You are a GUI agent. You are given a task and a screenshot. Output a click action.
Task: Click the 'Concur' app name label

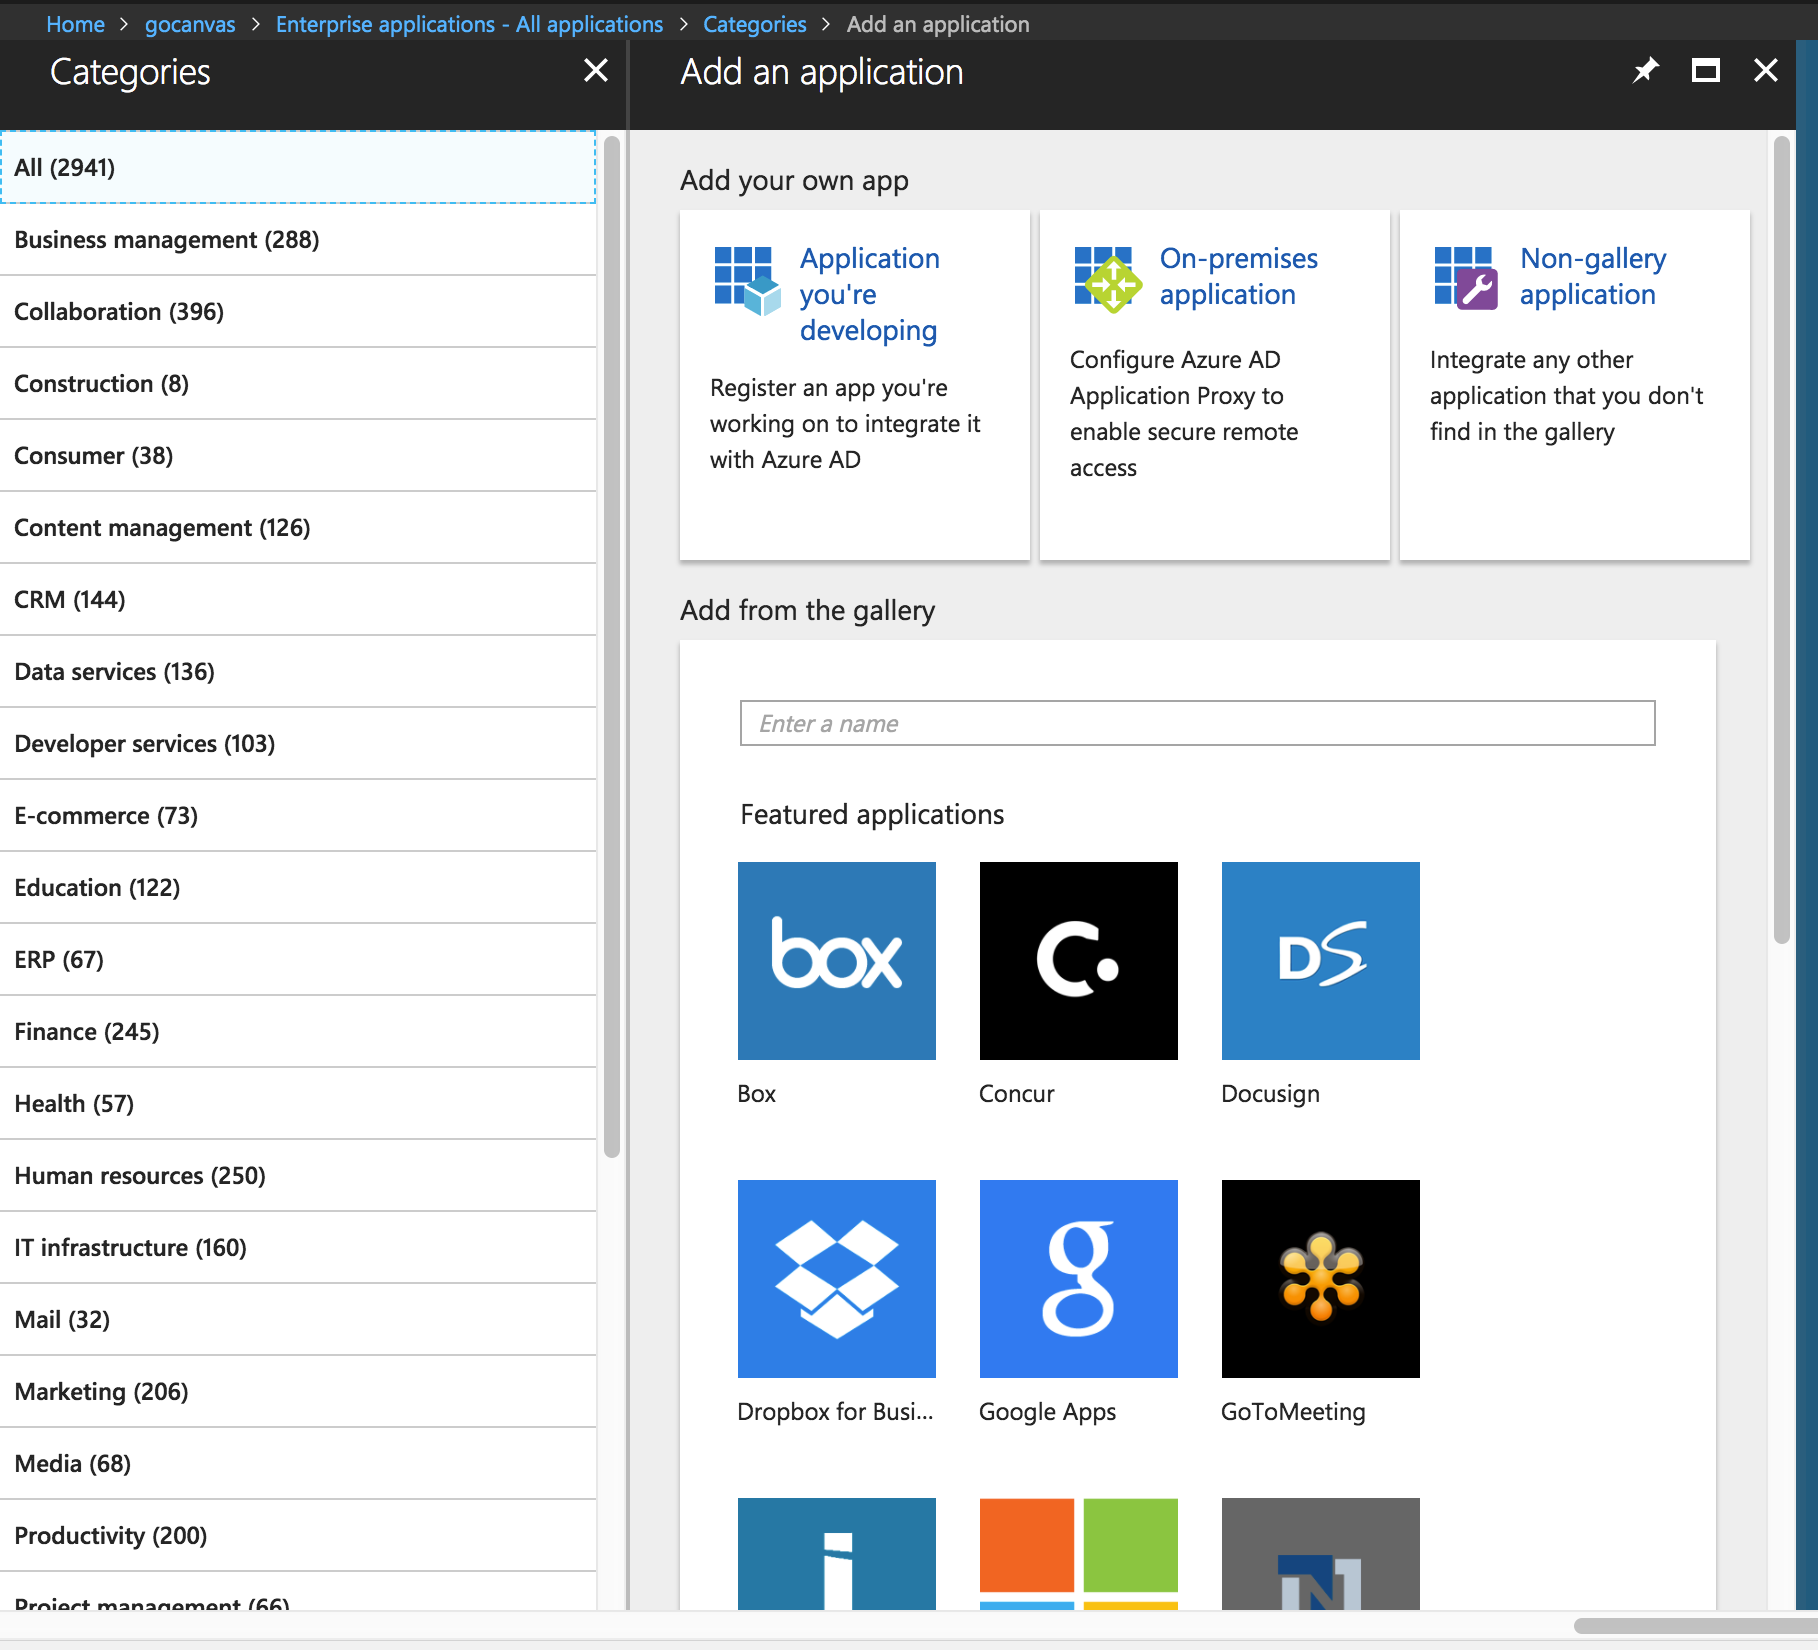pyautogui.click(x=1017, y=1094)
